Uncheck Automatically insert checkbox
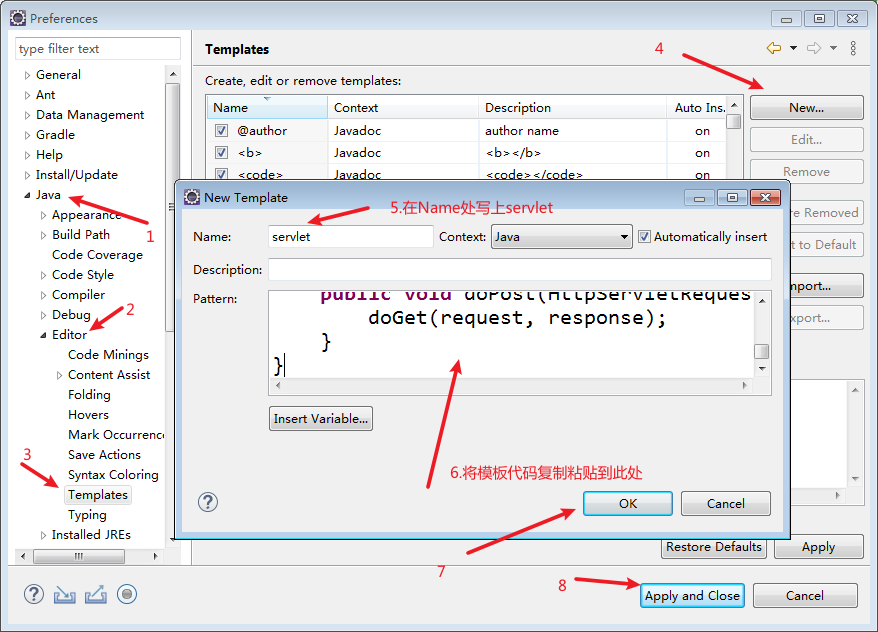Image resolution: width=878 pixels, height=632 pixels. pyautogui.click(x=645, y=237)
